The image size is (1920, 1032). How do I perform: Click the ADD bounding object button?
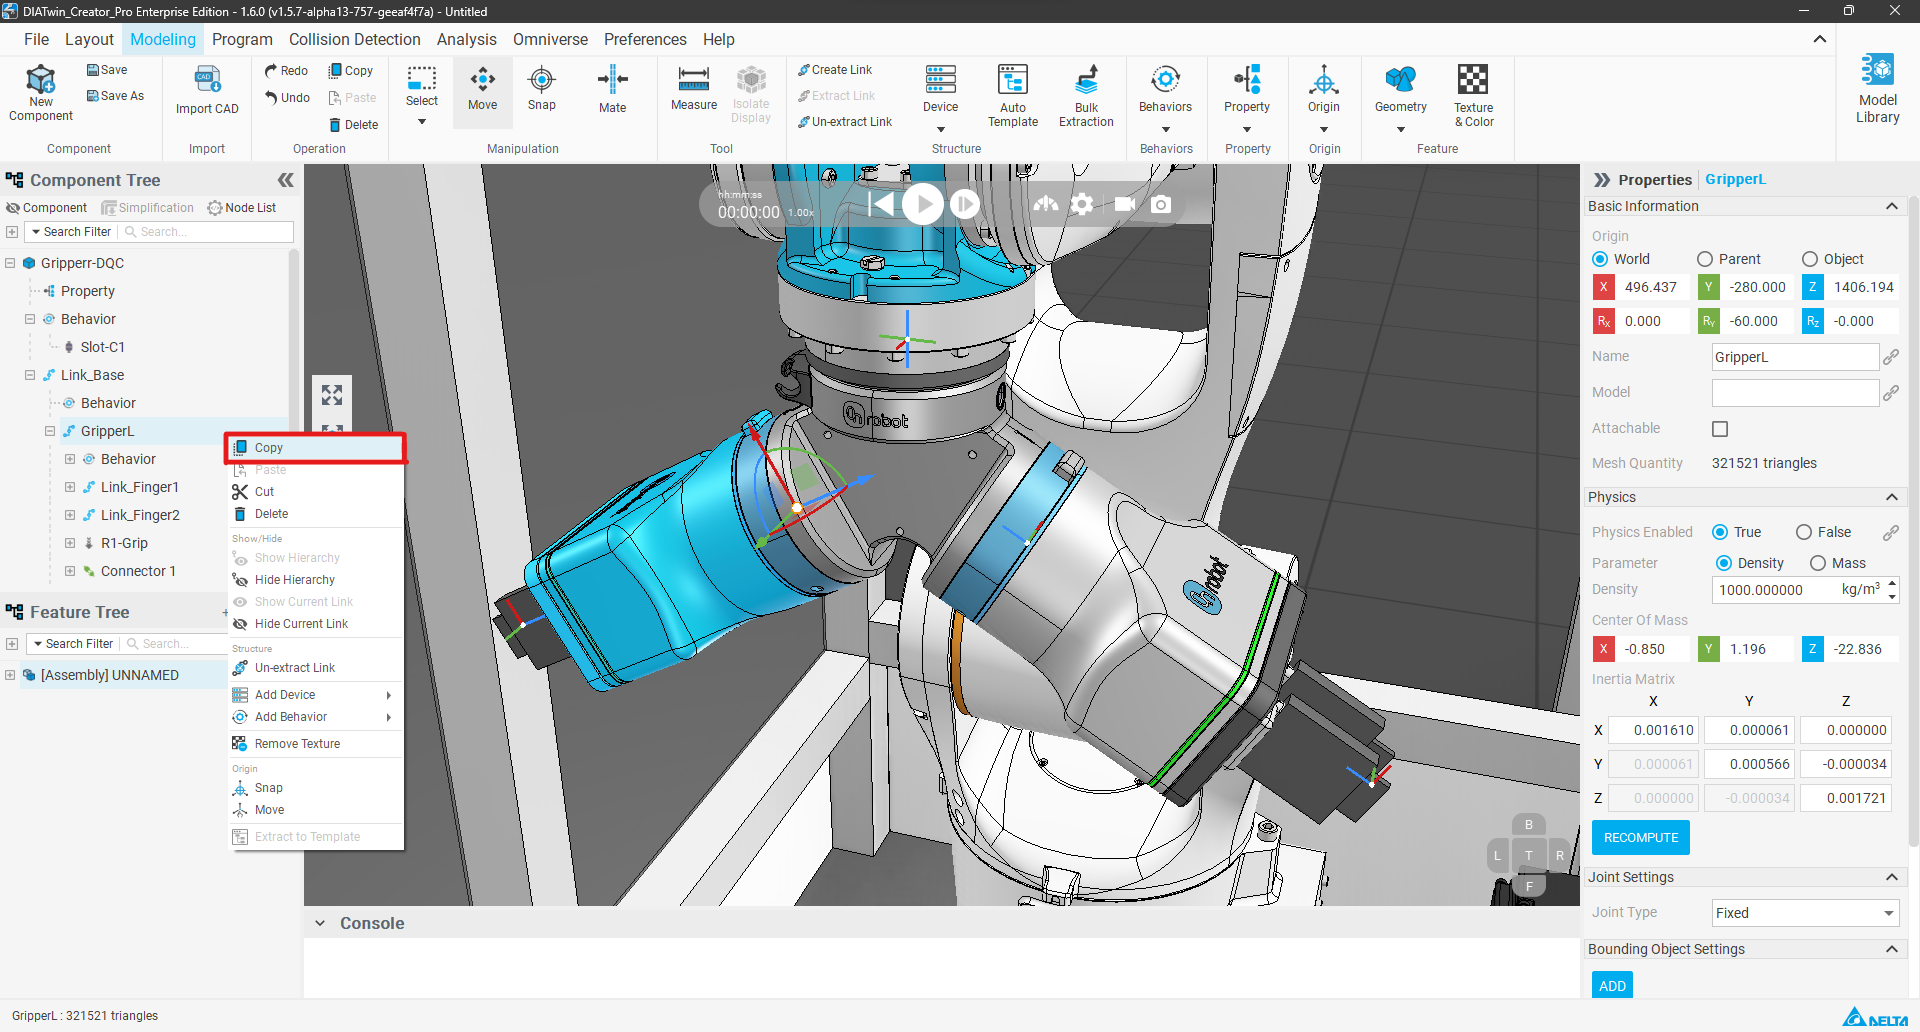pos(1612,986)
